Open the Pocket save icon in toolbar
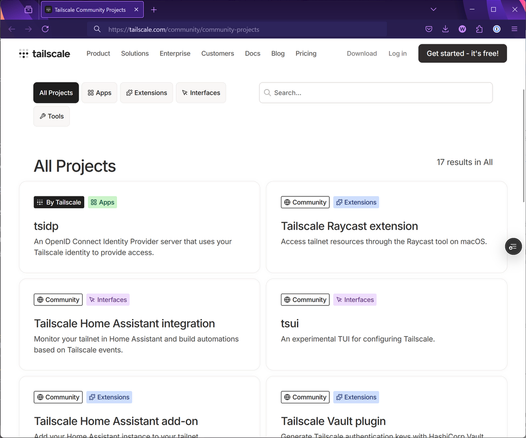Screen dimensions: 526x438 click(x=428, y=29)
